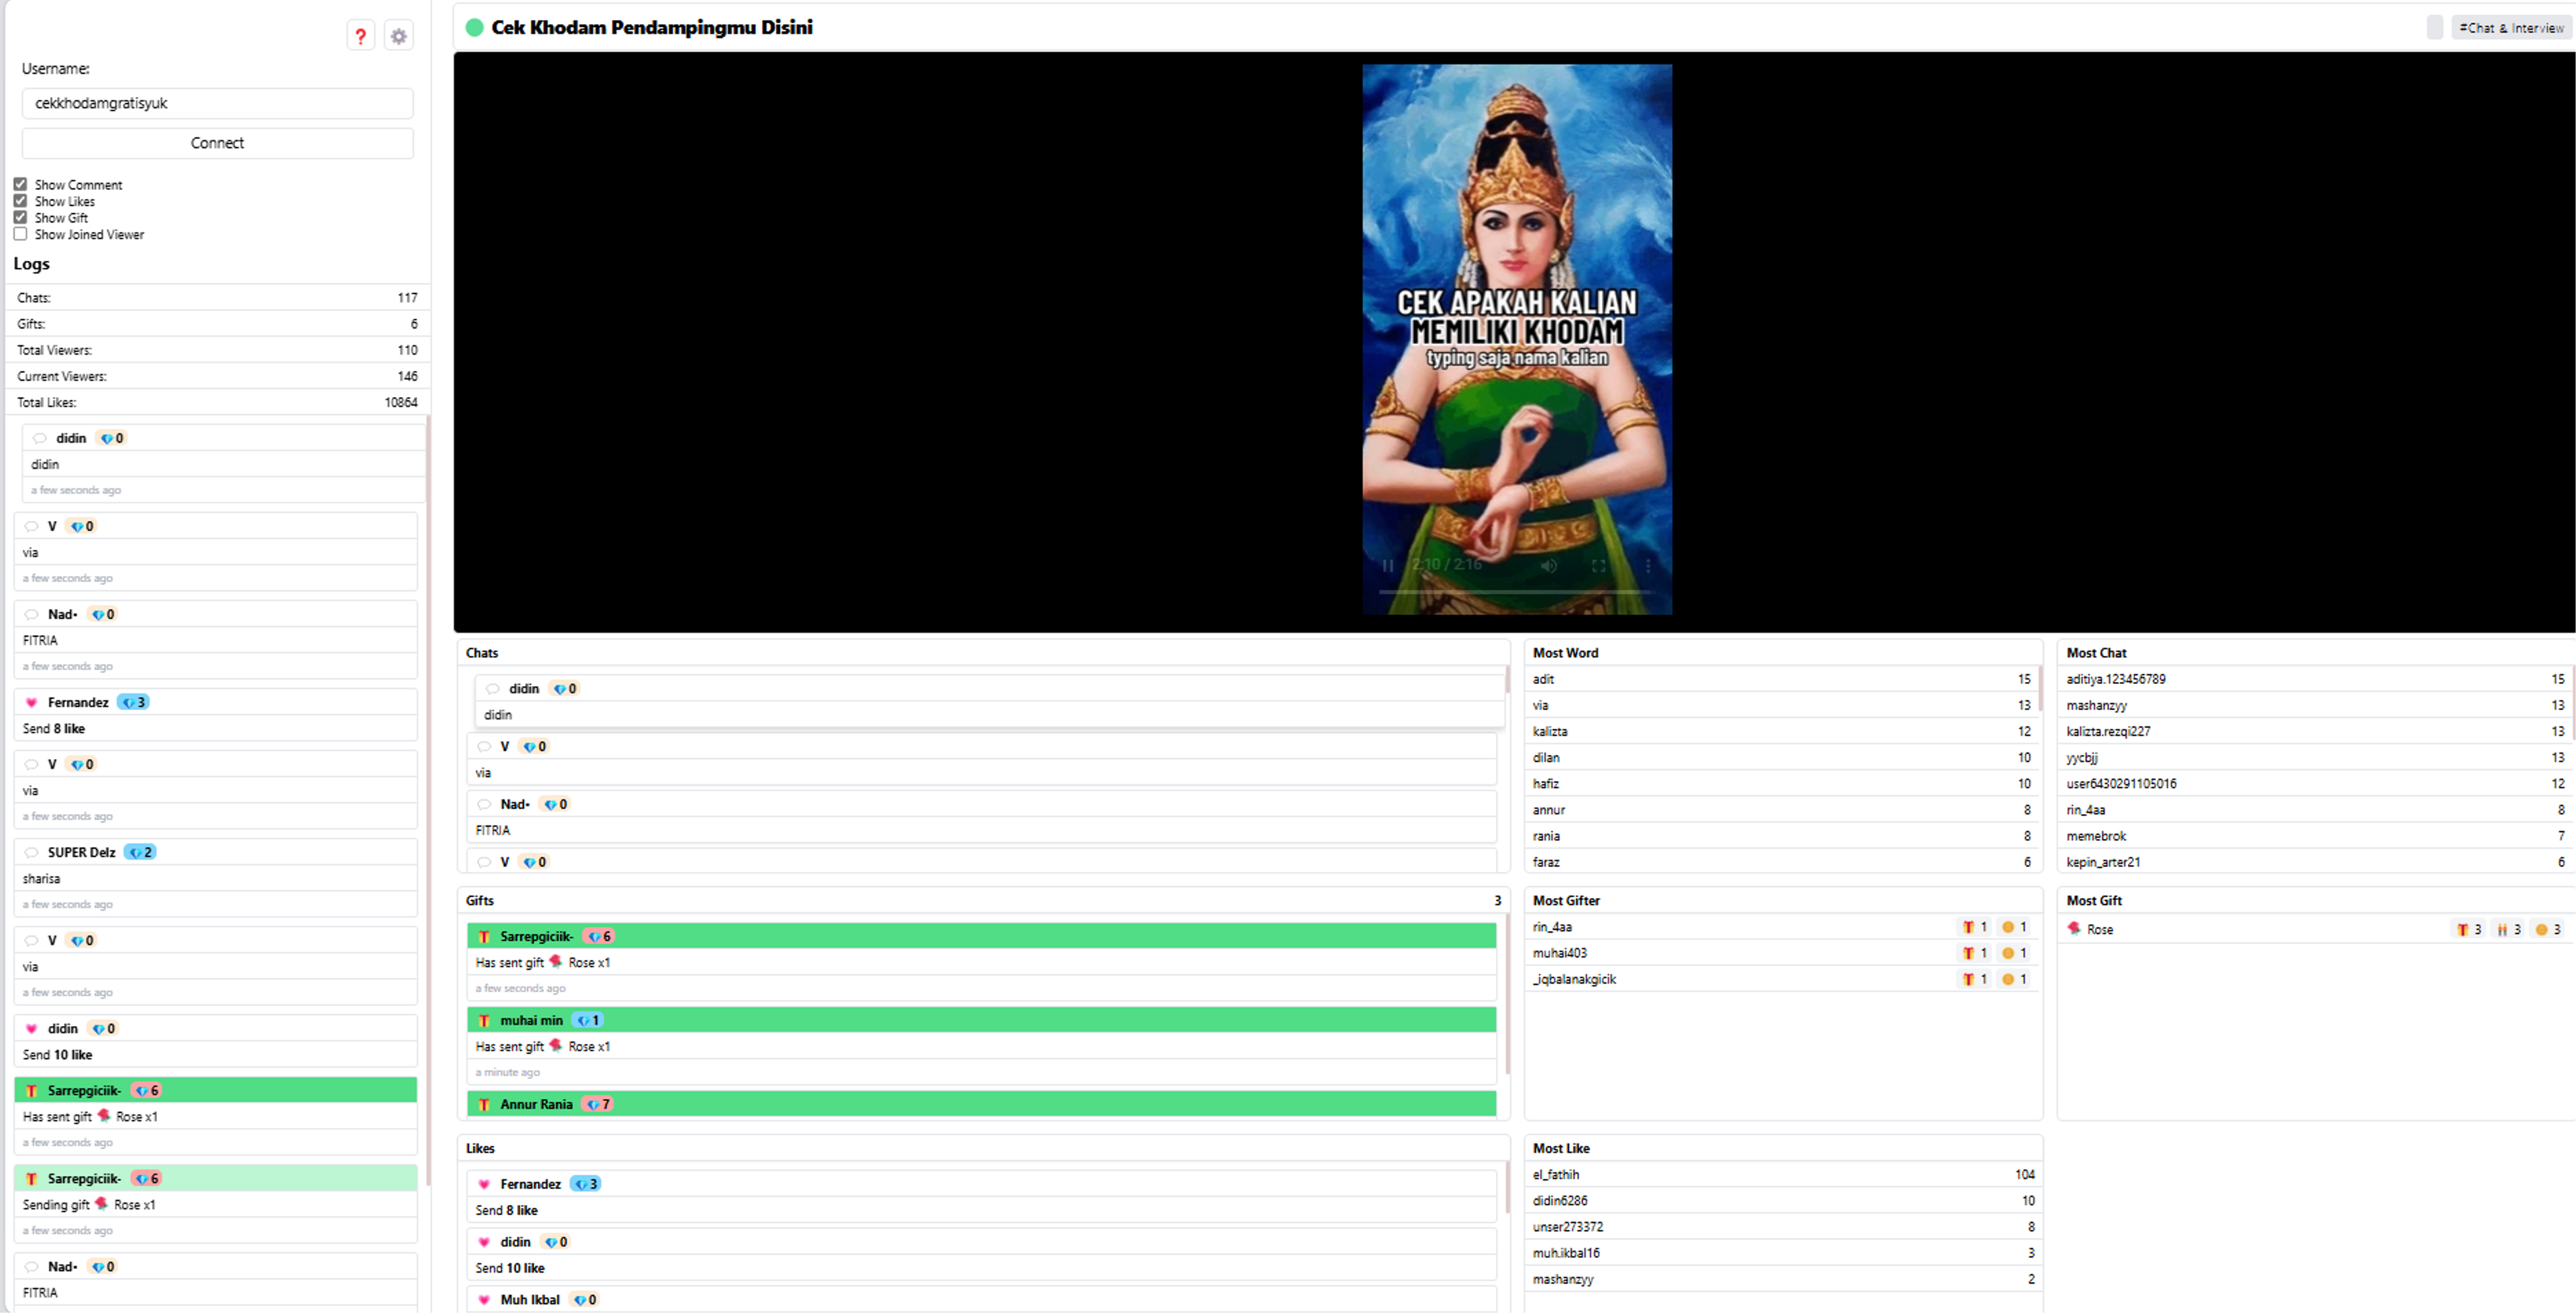This screenshot has width=2576, height=1313.
Task: Pause the khodam video
Action: (x=1388, y=565)
